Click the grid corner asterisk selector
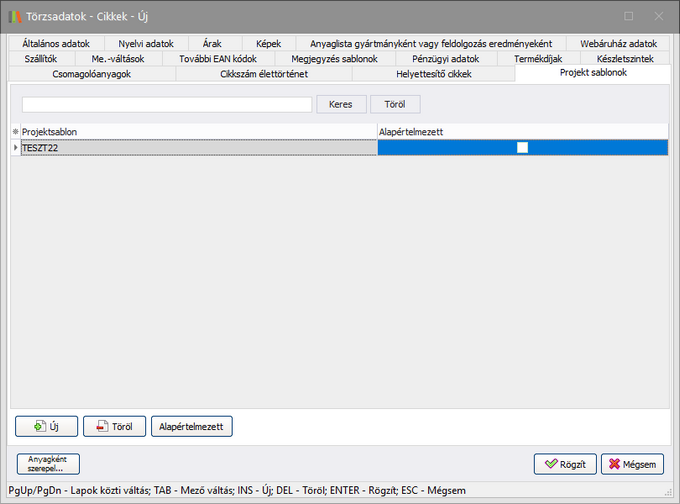The height and width of the screenshot is (504, 680). coord(15,132)
